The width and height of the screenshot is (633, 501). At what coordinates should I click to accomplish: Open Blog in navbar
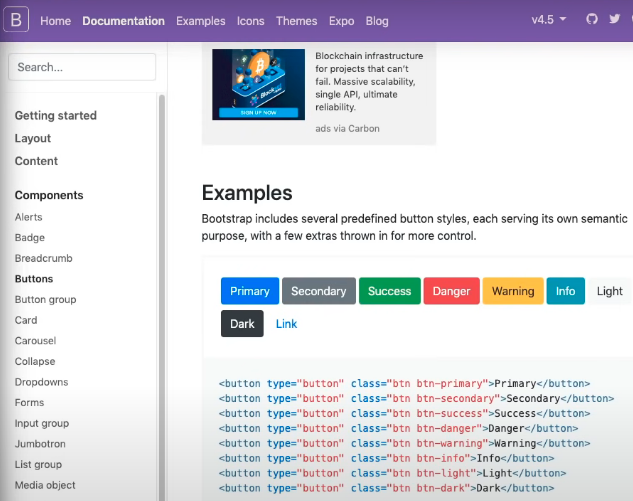[377, 21]
